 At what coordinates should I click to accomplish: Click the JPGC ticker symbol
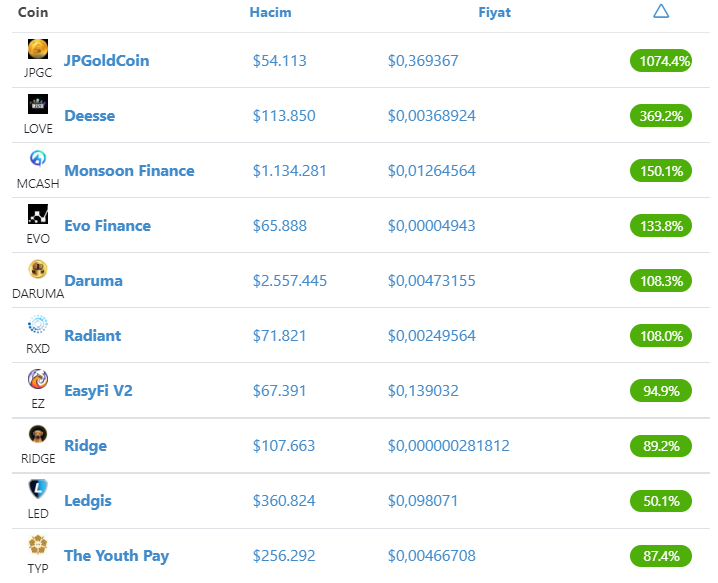(38, 73)
